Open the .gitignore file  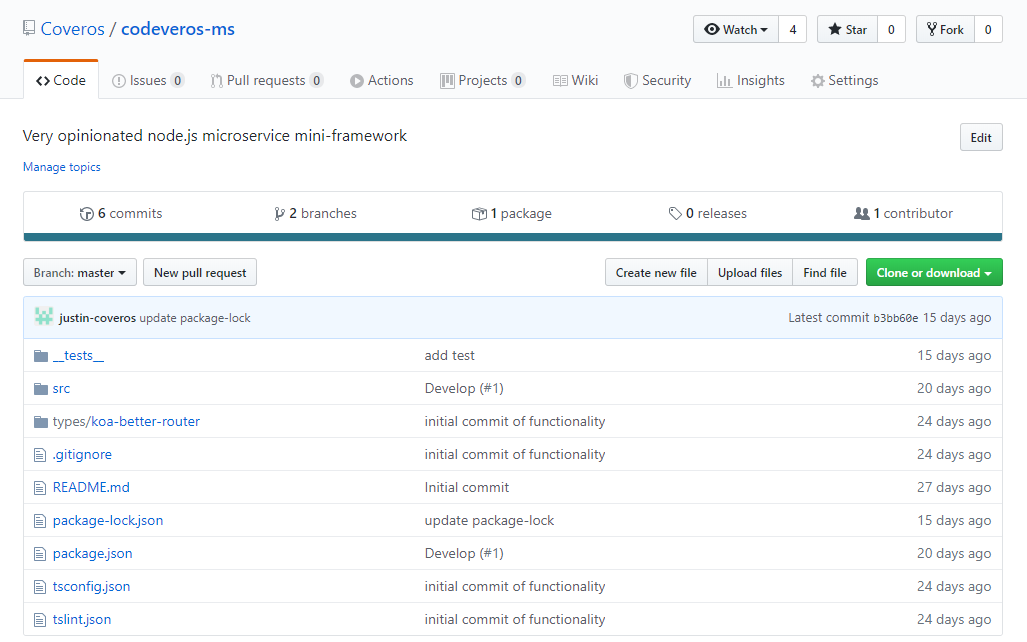click(x=82, y=455)
